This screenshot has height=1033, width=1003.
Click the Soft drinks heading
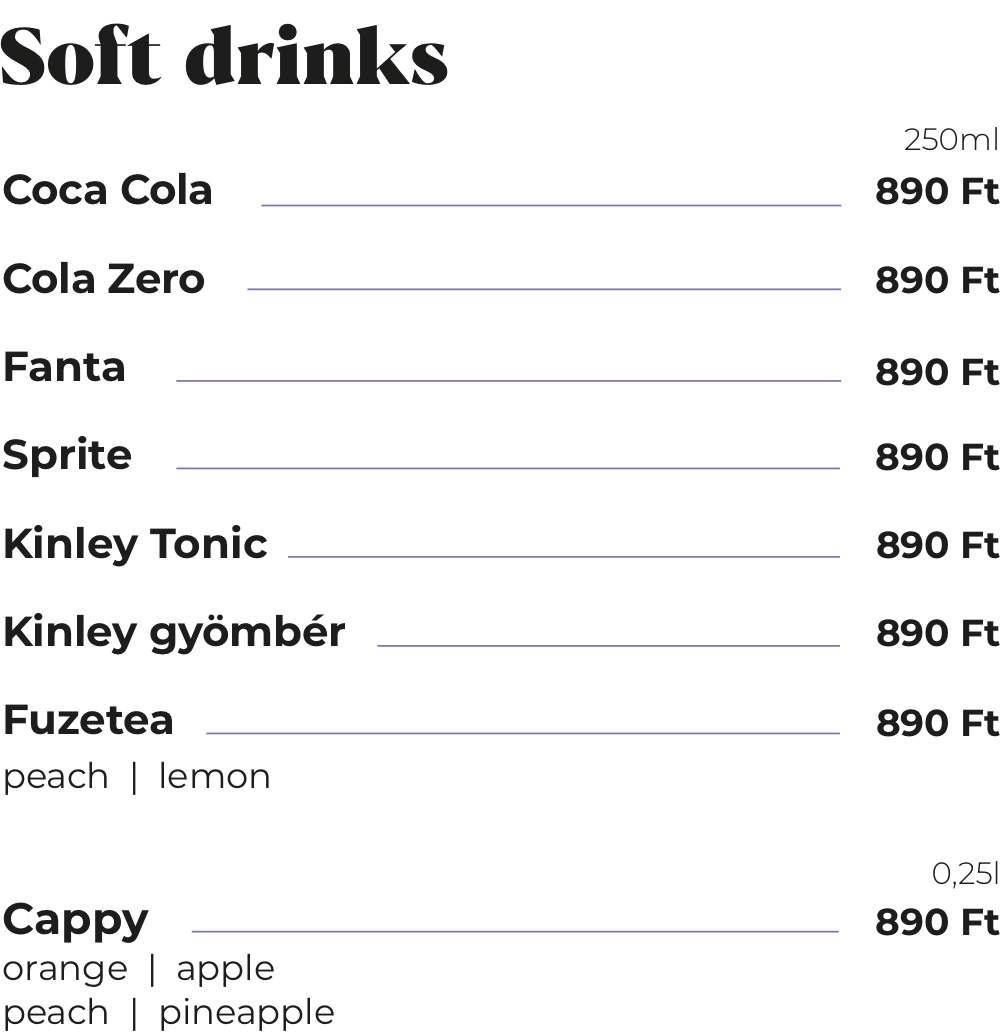[224, 56]
